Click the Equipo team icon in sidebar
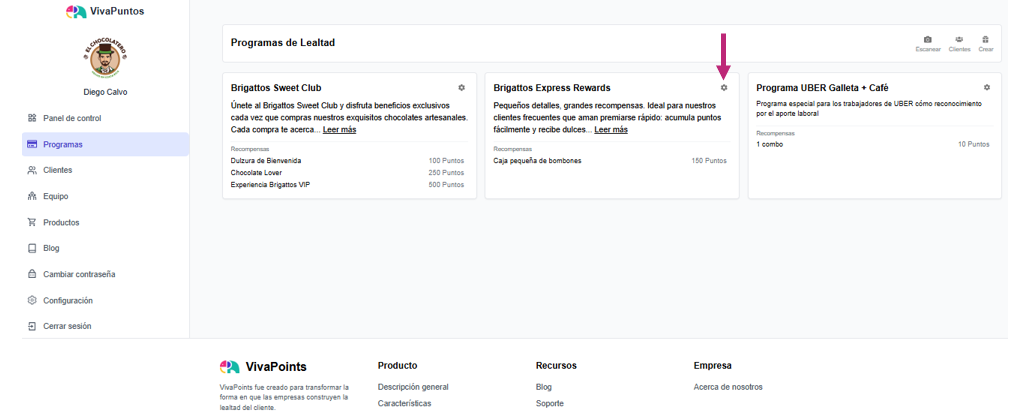Viewport: 1020px width, 413px height. (32, 196)
